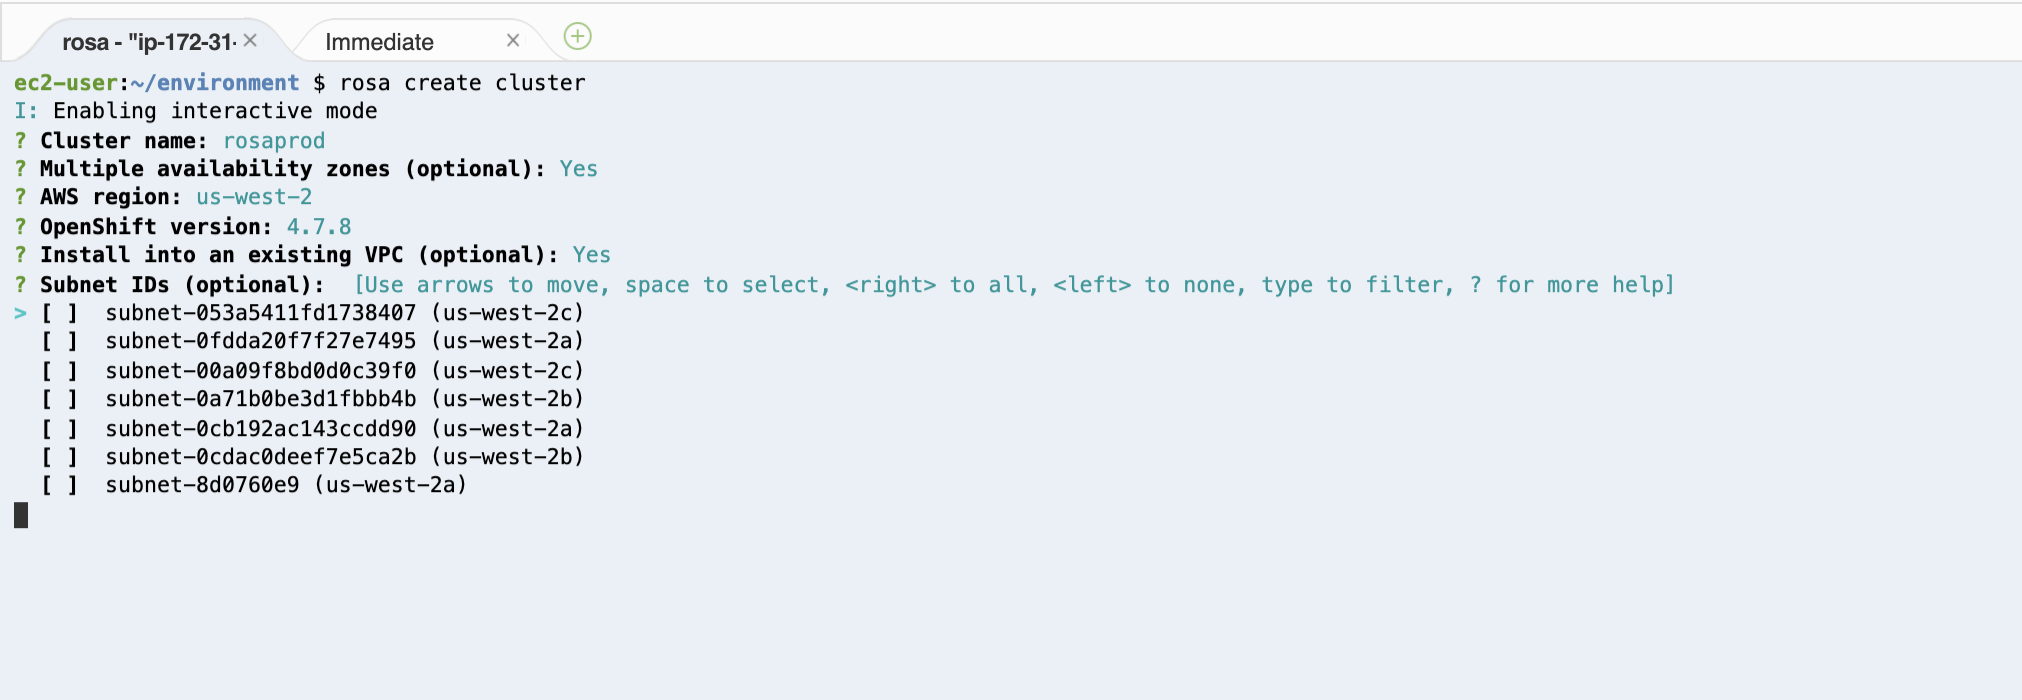Check the box for subnet-00a09f8bd0d0c39f0
Screen dimensions: 2022x700
59,371
